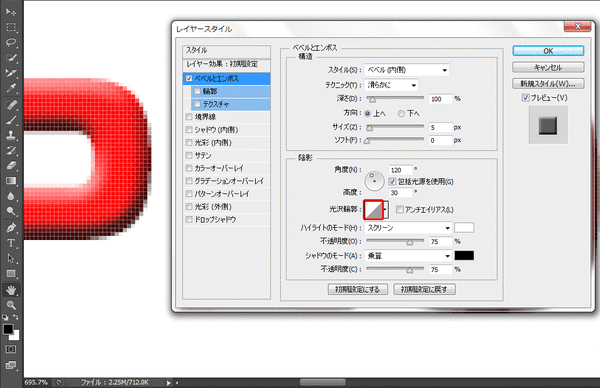
Task: Toggle Quick Mask mode
Action: (x=11, y=349)
